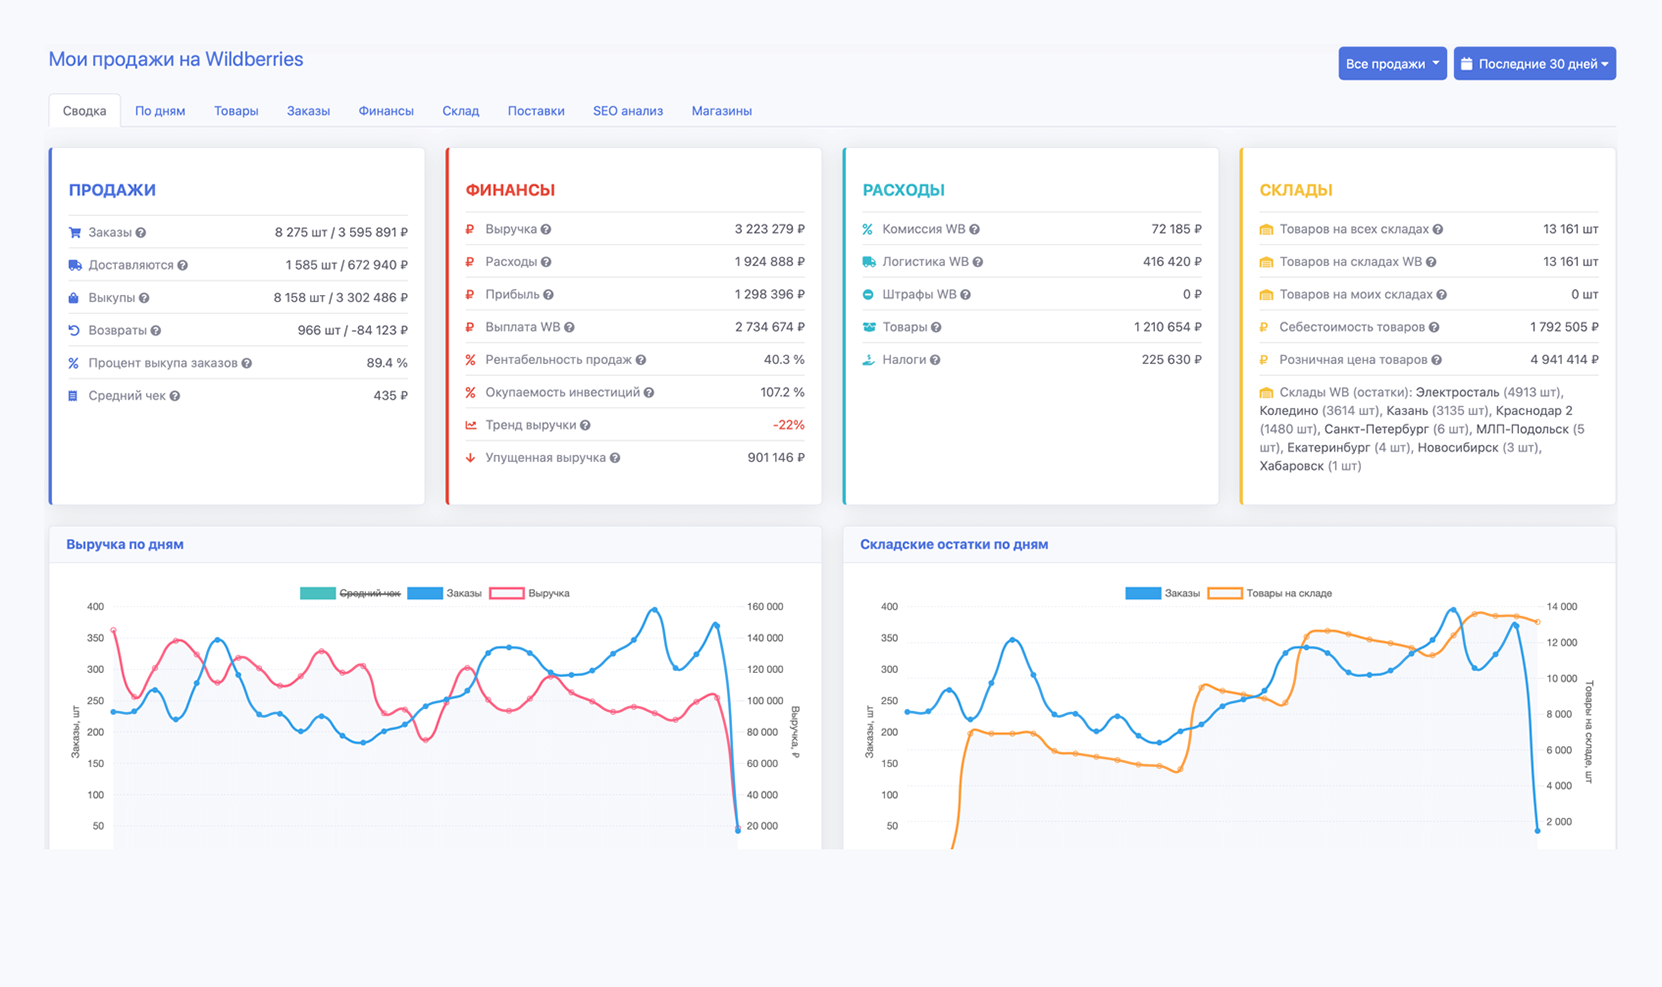This screenshot has height=987, width=1662.
Task: Click help icon next to Налоги
Action: [x=935, y=360]
